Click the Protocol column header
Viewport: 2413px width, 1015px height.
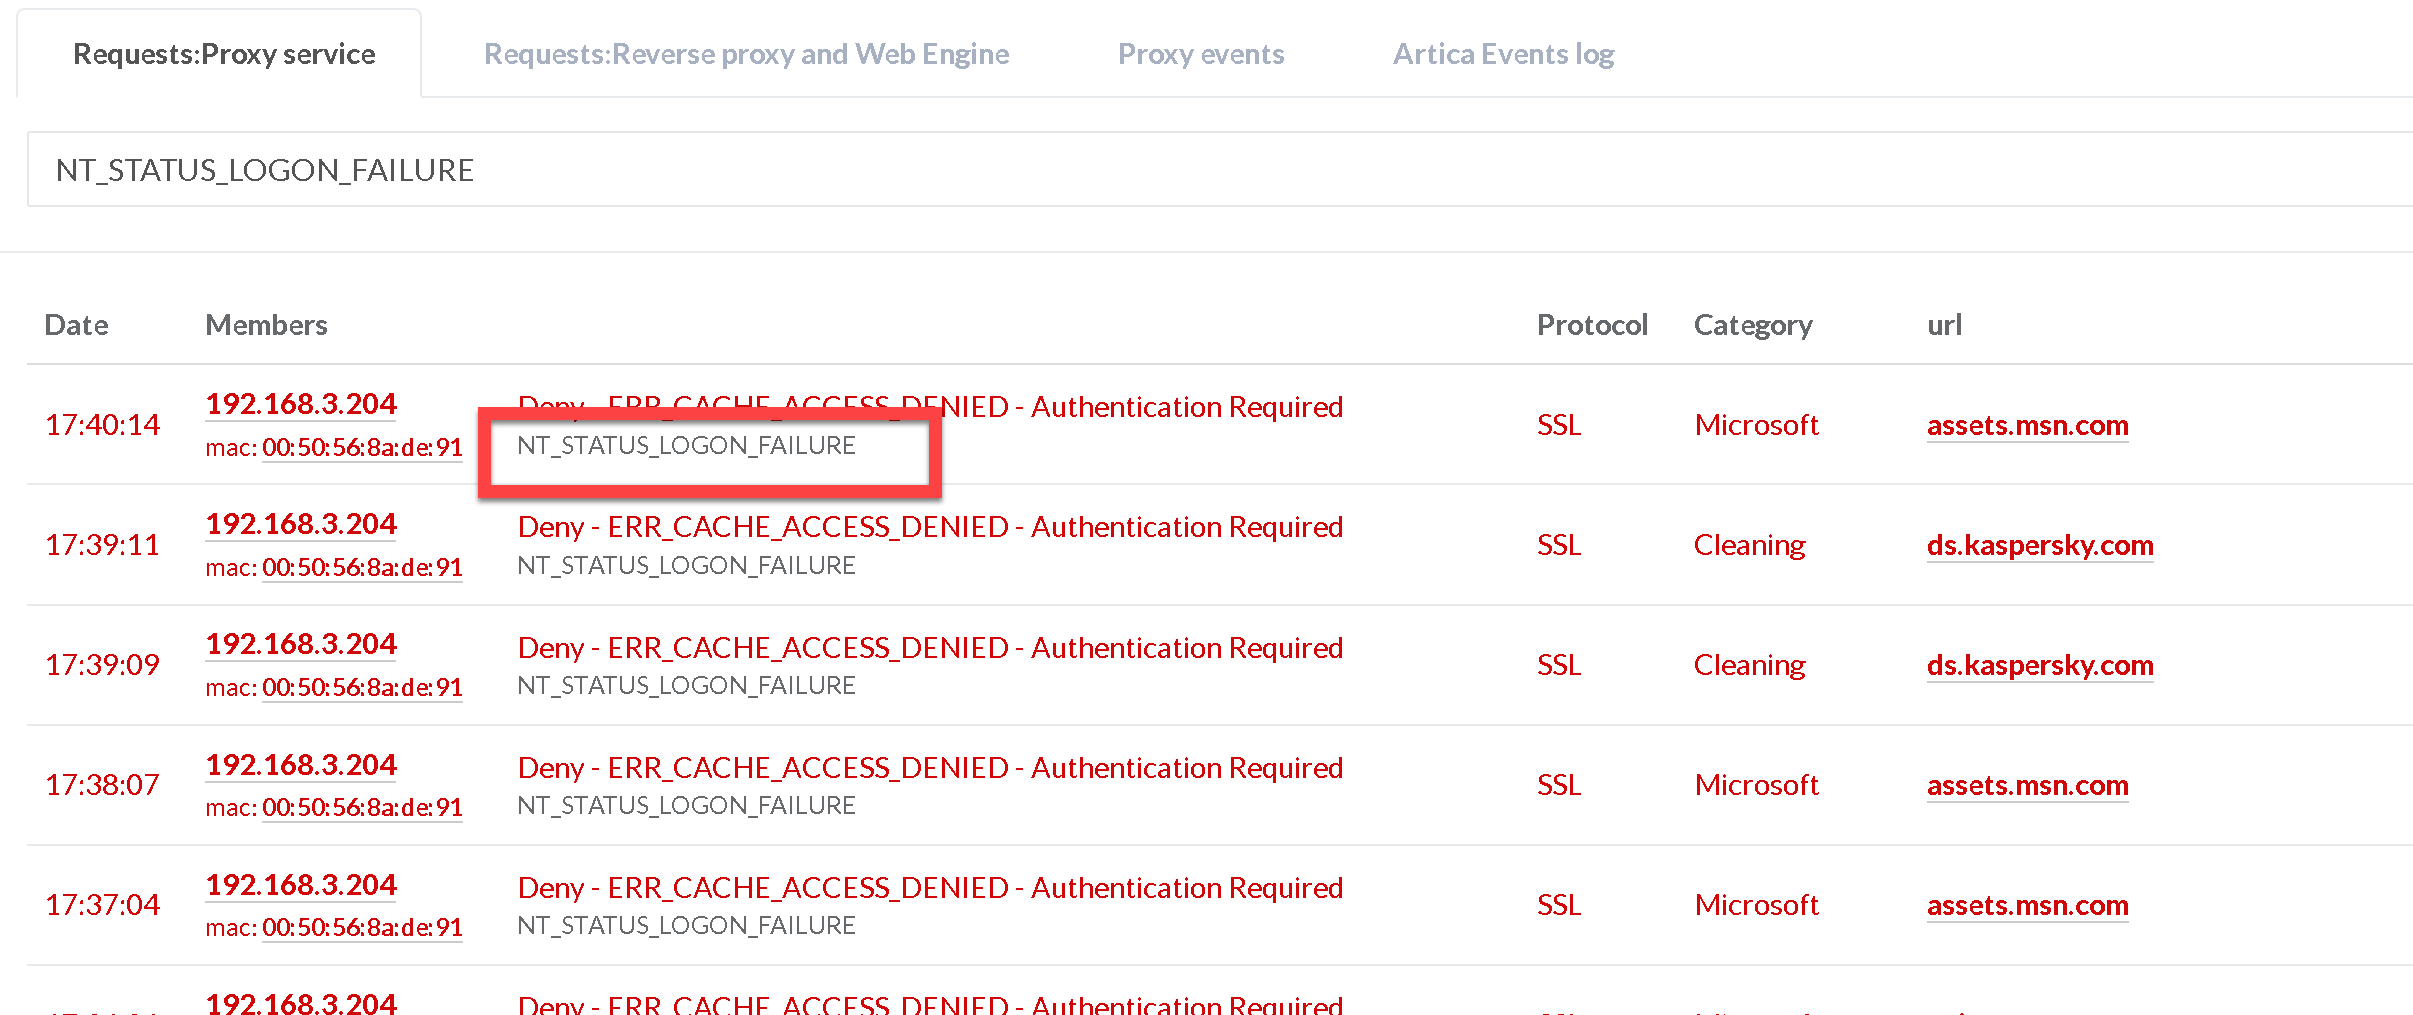point(1591,325)
